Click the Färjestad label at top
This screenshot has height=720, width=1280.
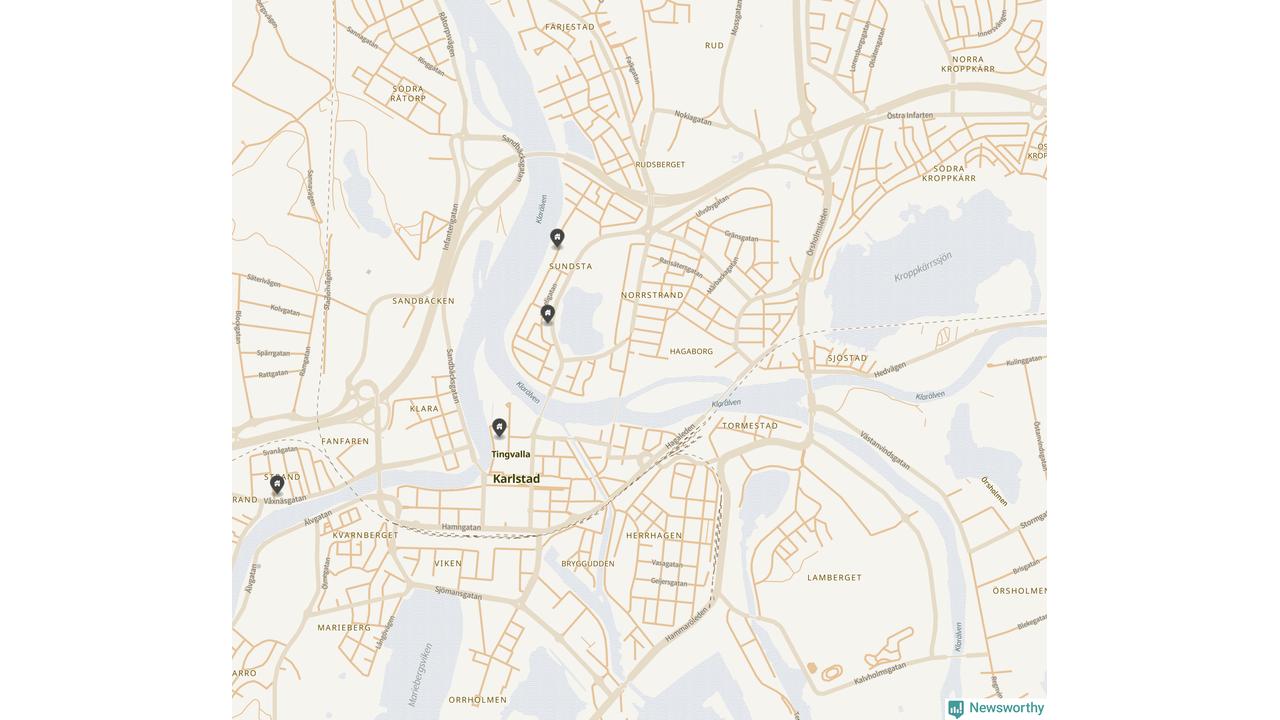[x=570, y=27]
